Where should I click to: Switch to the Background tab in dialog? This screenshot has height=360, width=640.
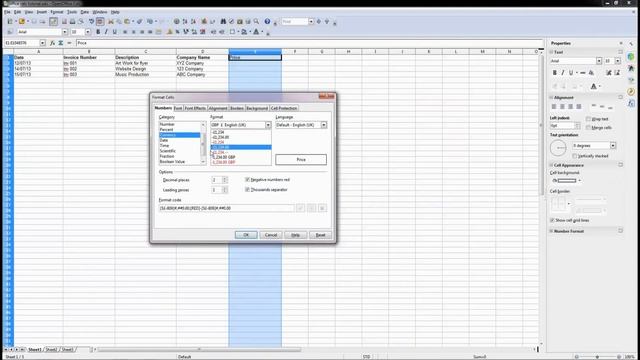tap(257, 108)
